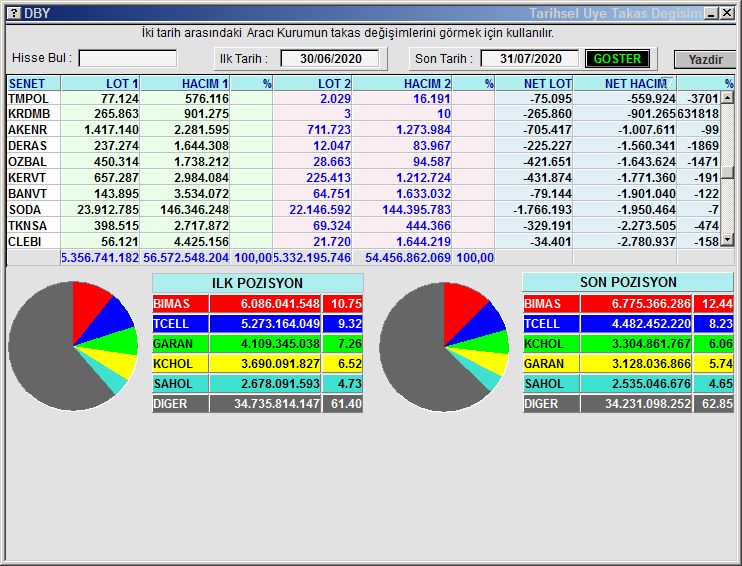The image size is (742, 566).
Task: Click blue TCELL entry in SON POZISYON
Action: pos(606,324)
